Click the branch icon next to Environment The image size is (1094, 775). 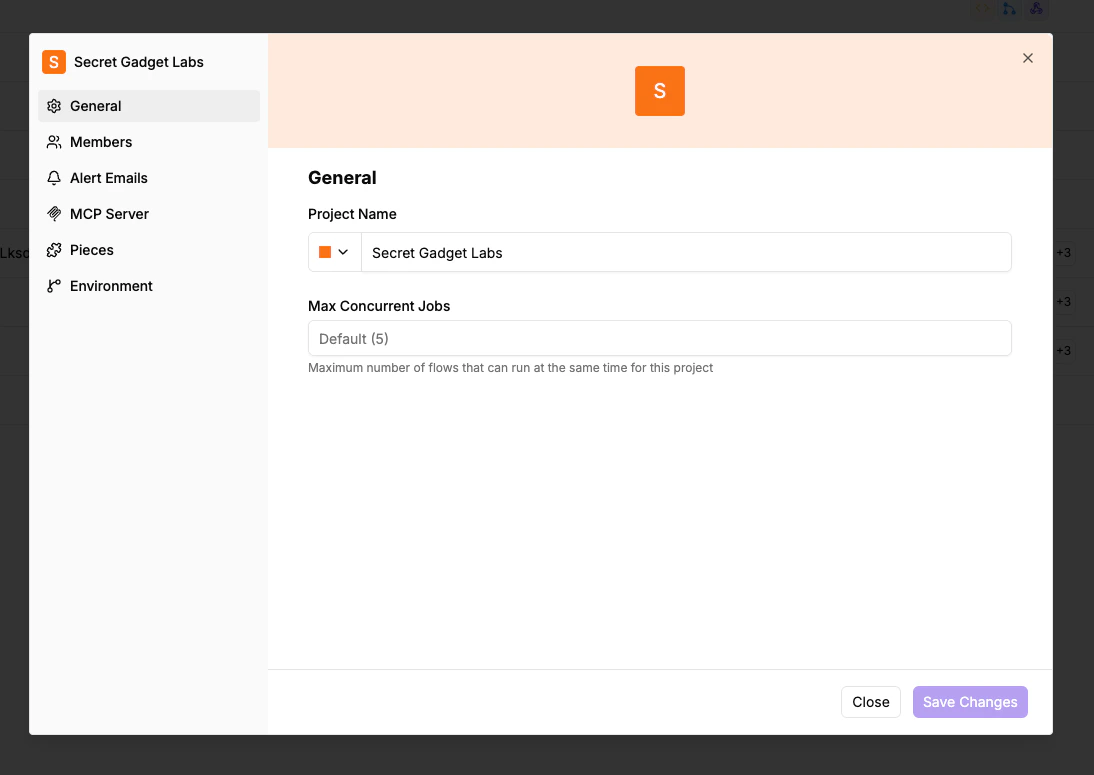pos(52,286)
